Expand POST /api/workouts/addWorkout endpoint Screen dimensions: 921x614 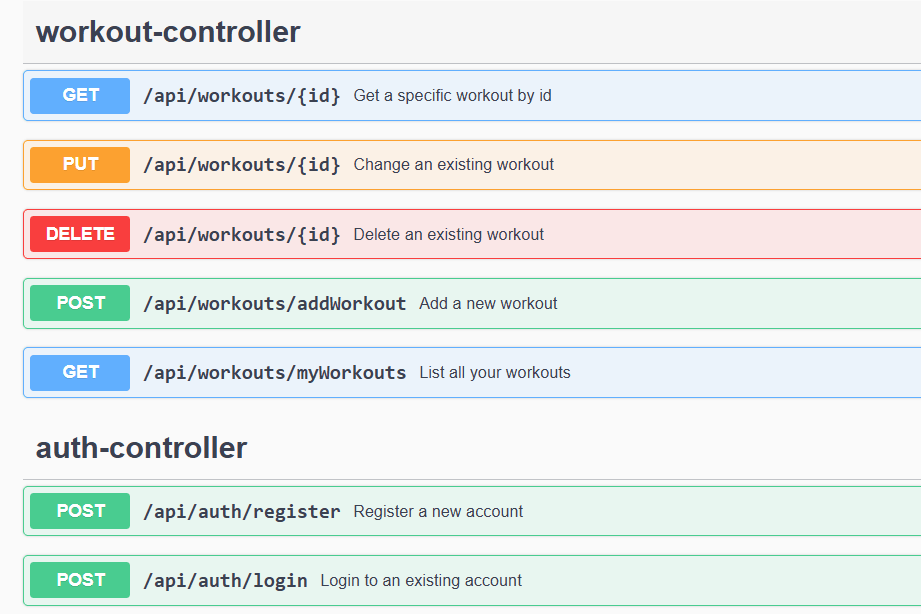[x=472, y=303]
